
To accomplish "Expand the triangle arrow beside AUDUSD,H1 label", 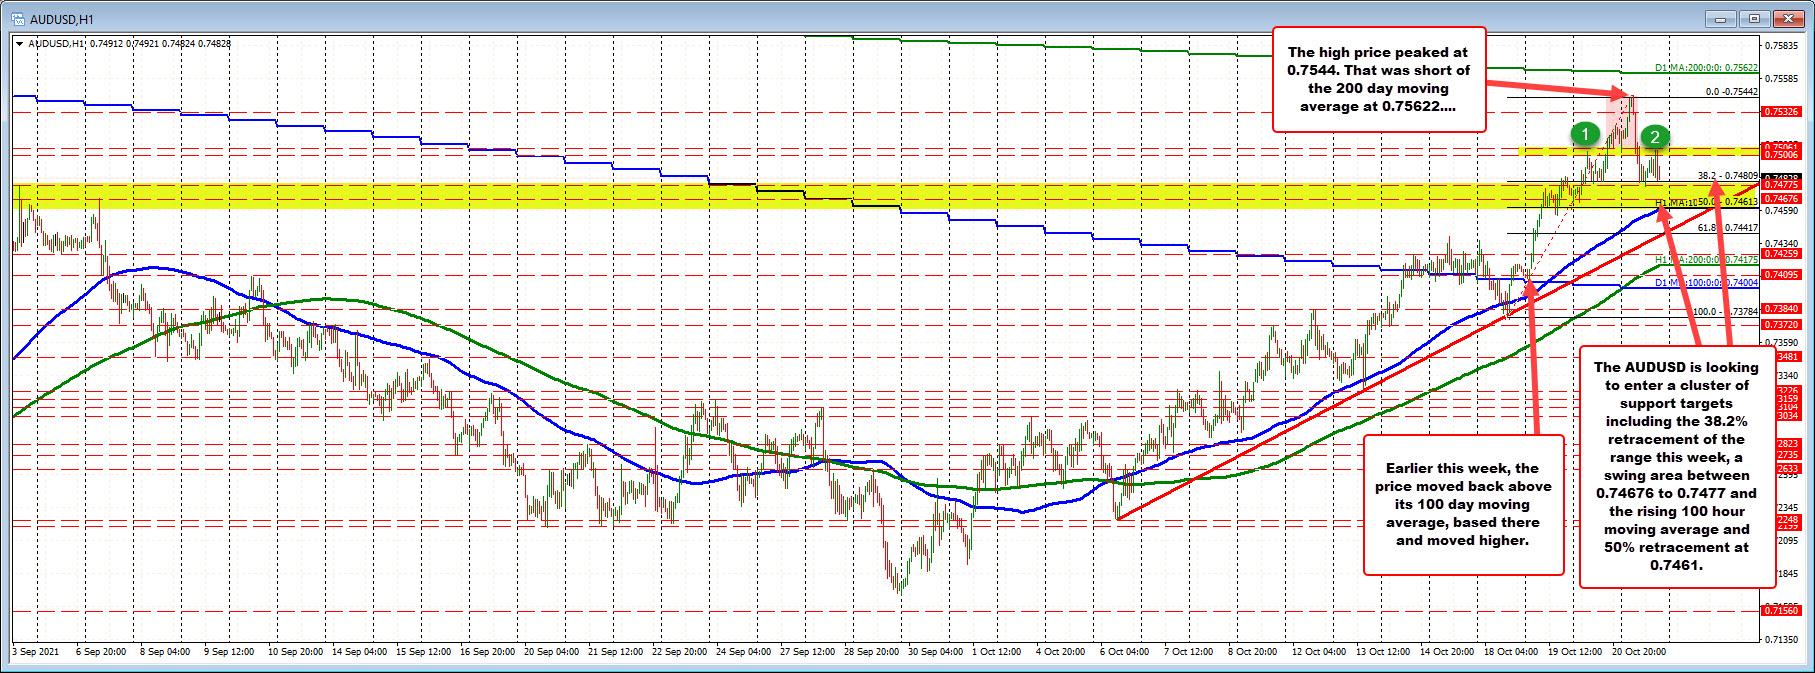I will (x=20, y=44).
